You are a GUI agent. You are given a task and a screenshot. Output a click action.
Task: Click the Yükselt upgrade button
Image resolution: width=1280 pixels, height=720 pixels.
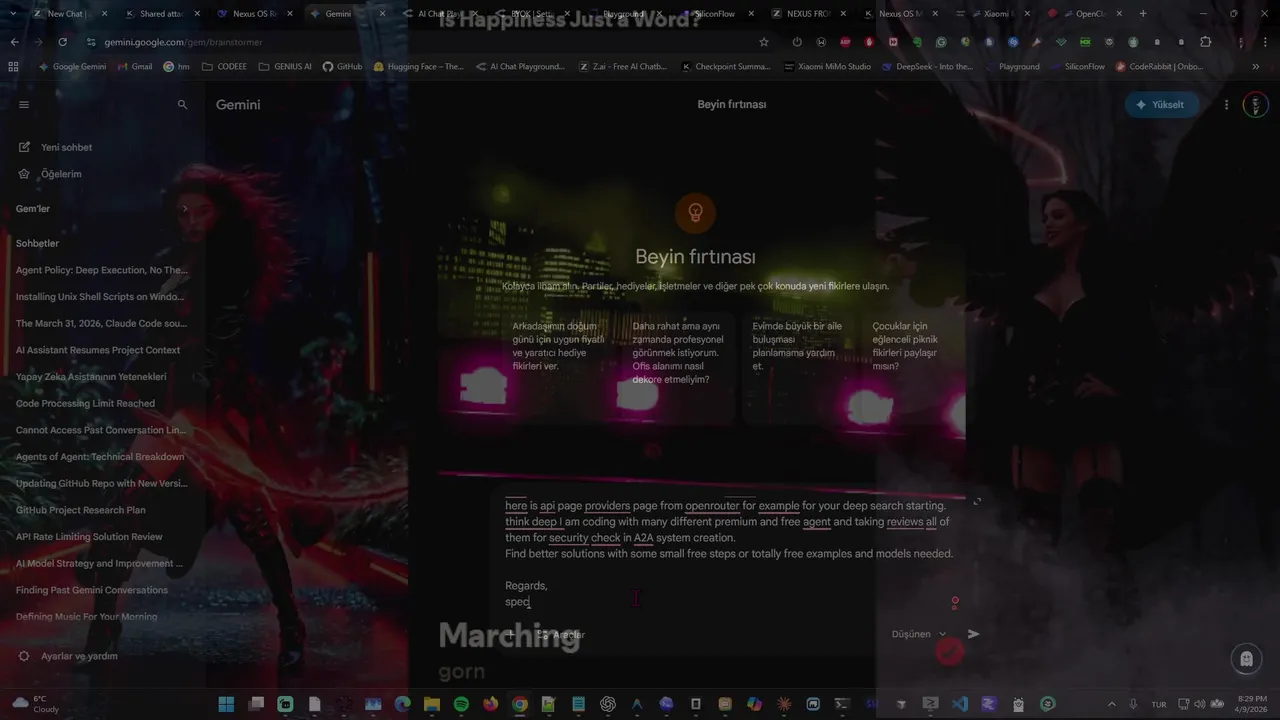(1161, 104)
